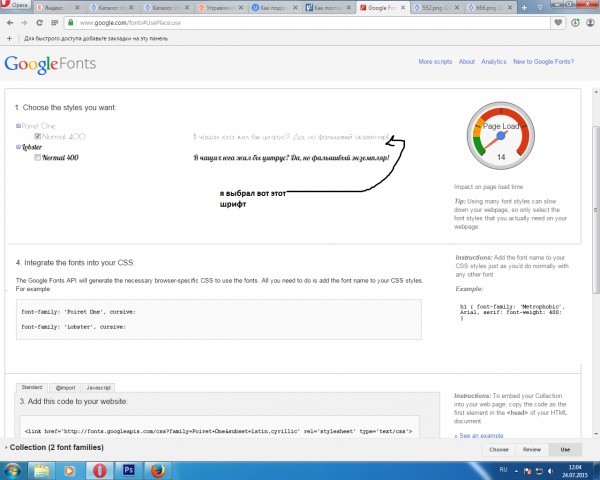
Task: Switch to the Яндекс tab
Action: tap(58, 8)
